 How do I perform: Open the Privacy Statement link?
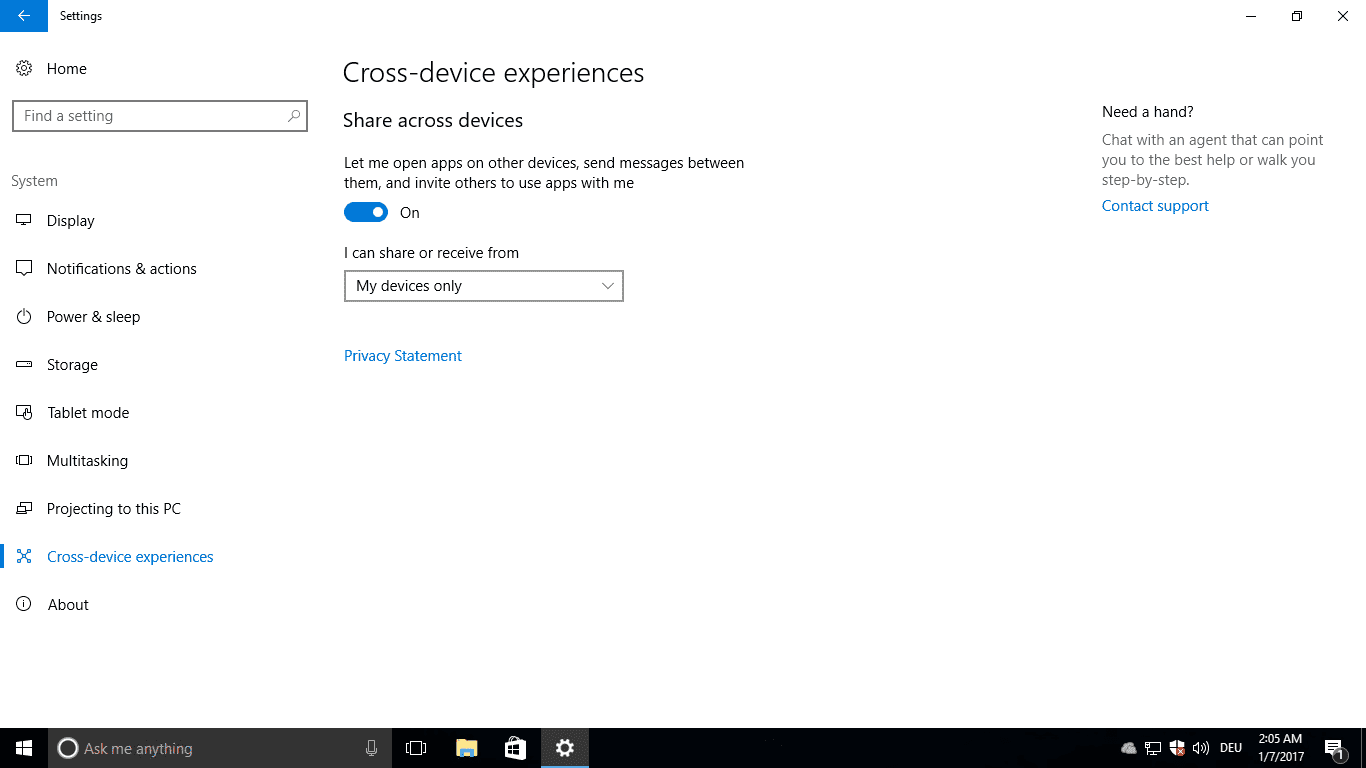click(402, 356)
